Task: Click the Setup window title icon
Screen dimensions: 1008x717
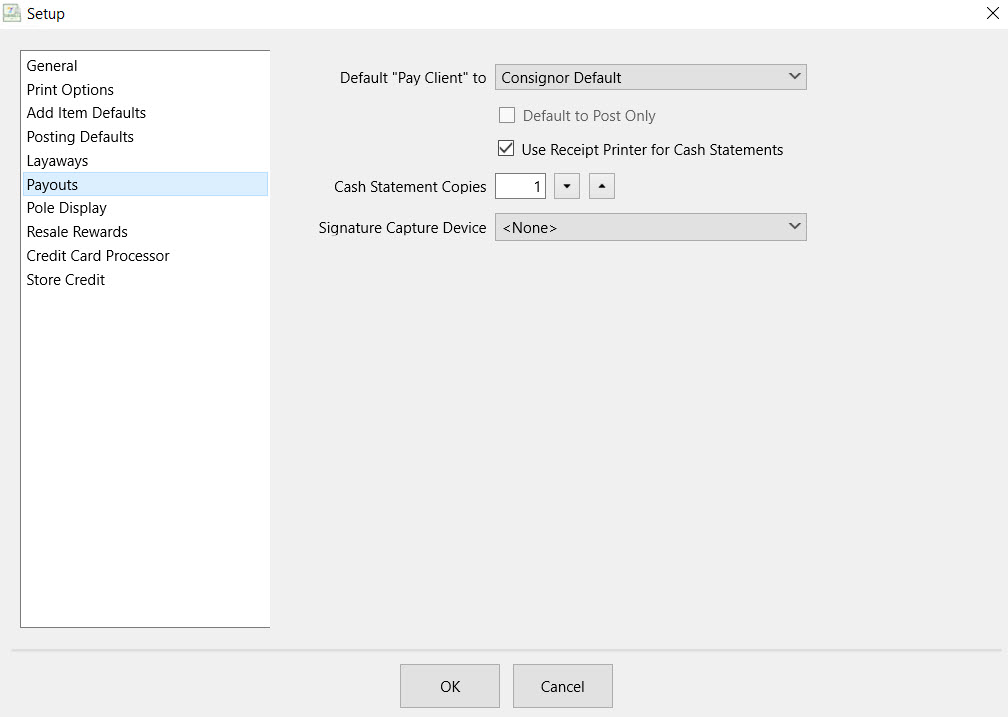Action: pos(12,14)
